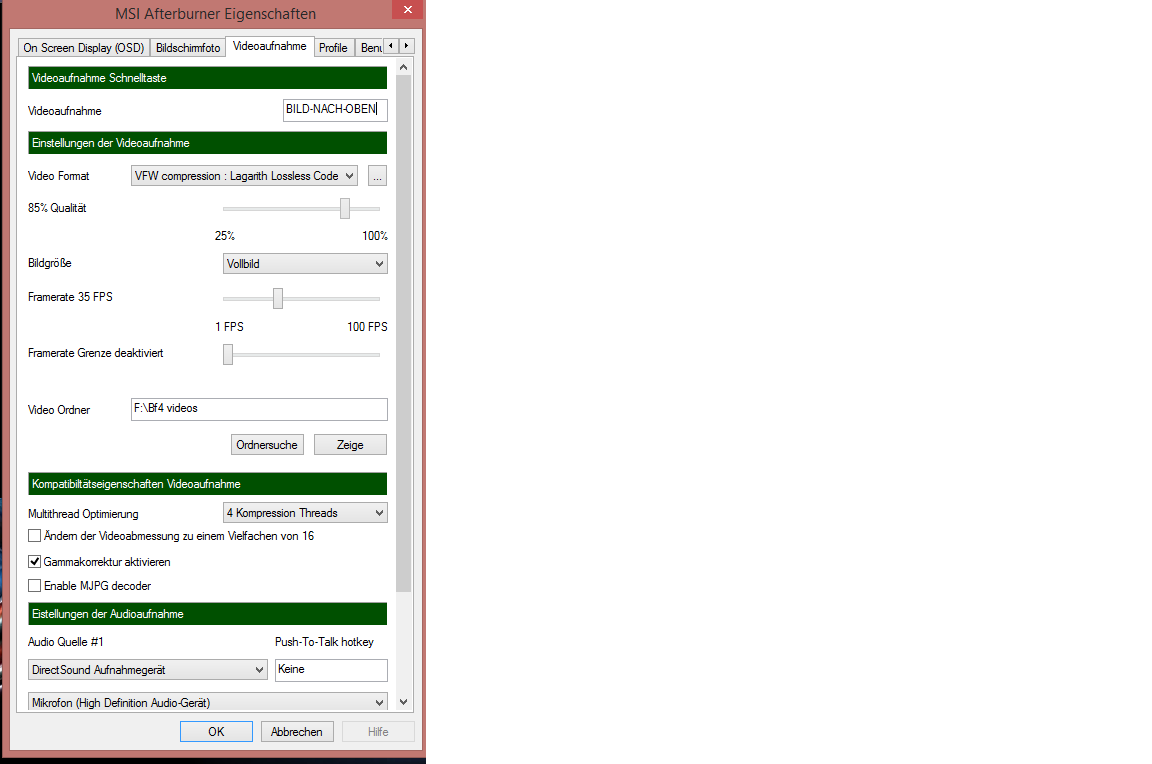Click the Framerate Grenze slider handle
Viewport: 1152px width, 764px height.
tap(228, 354)
